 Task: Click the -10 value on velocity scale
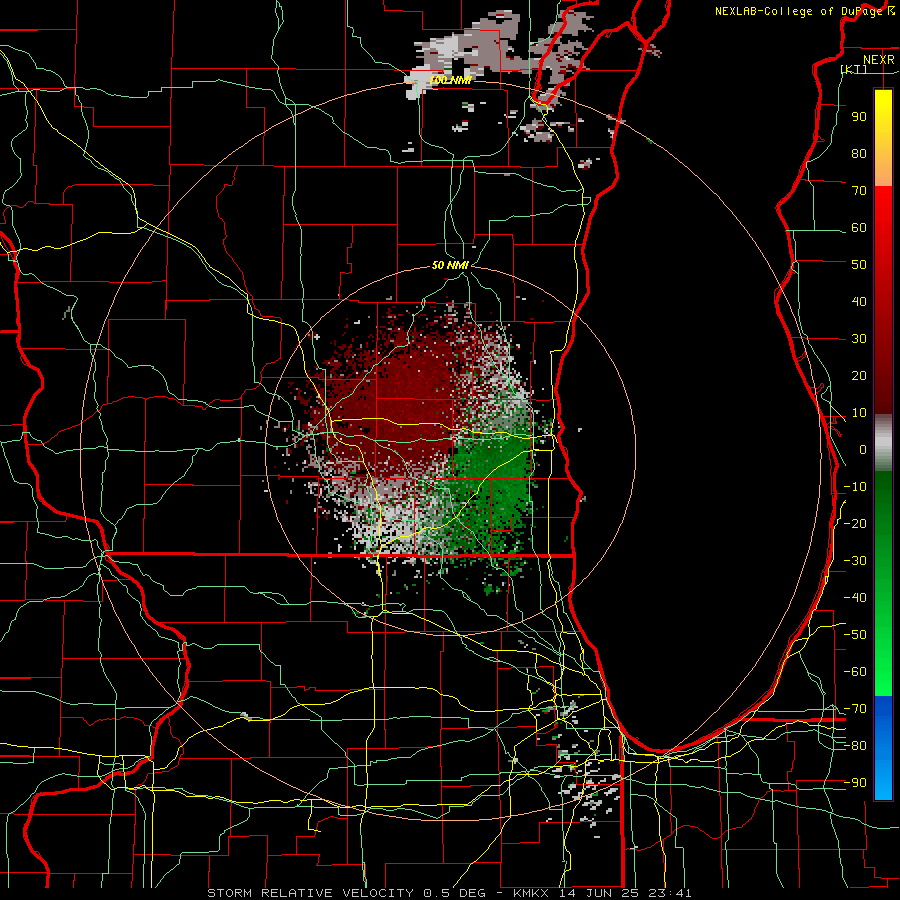click(x=855, y=487)
